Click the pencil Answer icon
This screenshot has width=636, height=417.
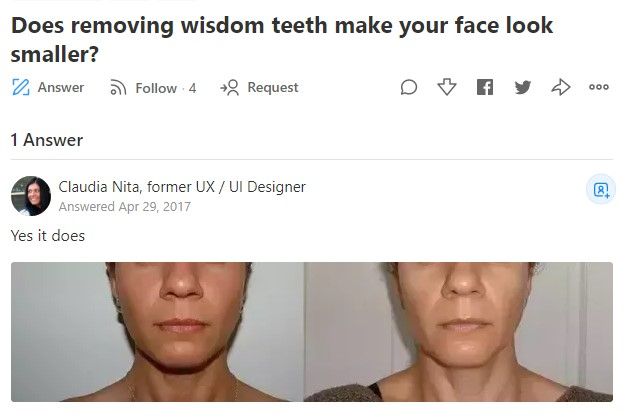point(22,88)
